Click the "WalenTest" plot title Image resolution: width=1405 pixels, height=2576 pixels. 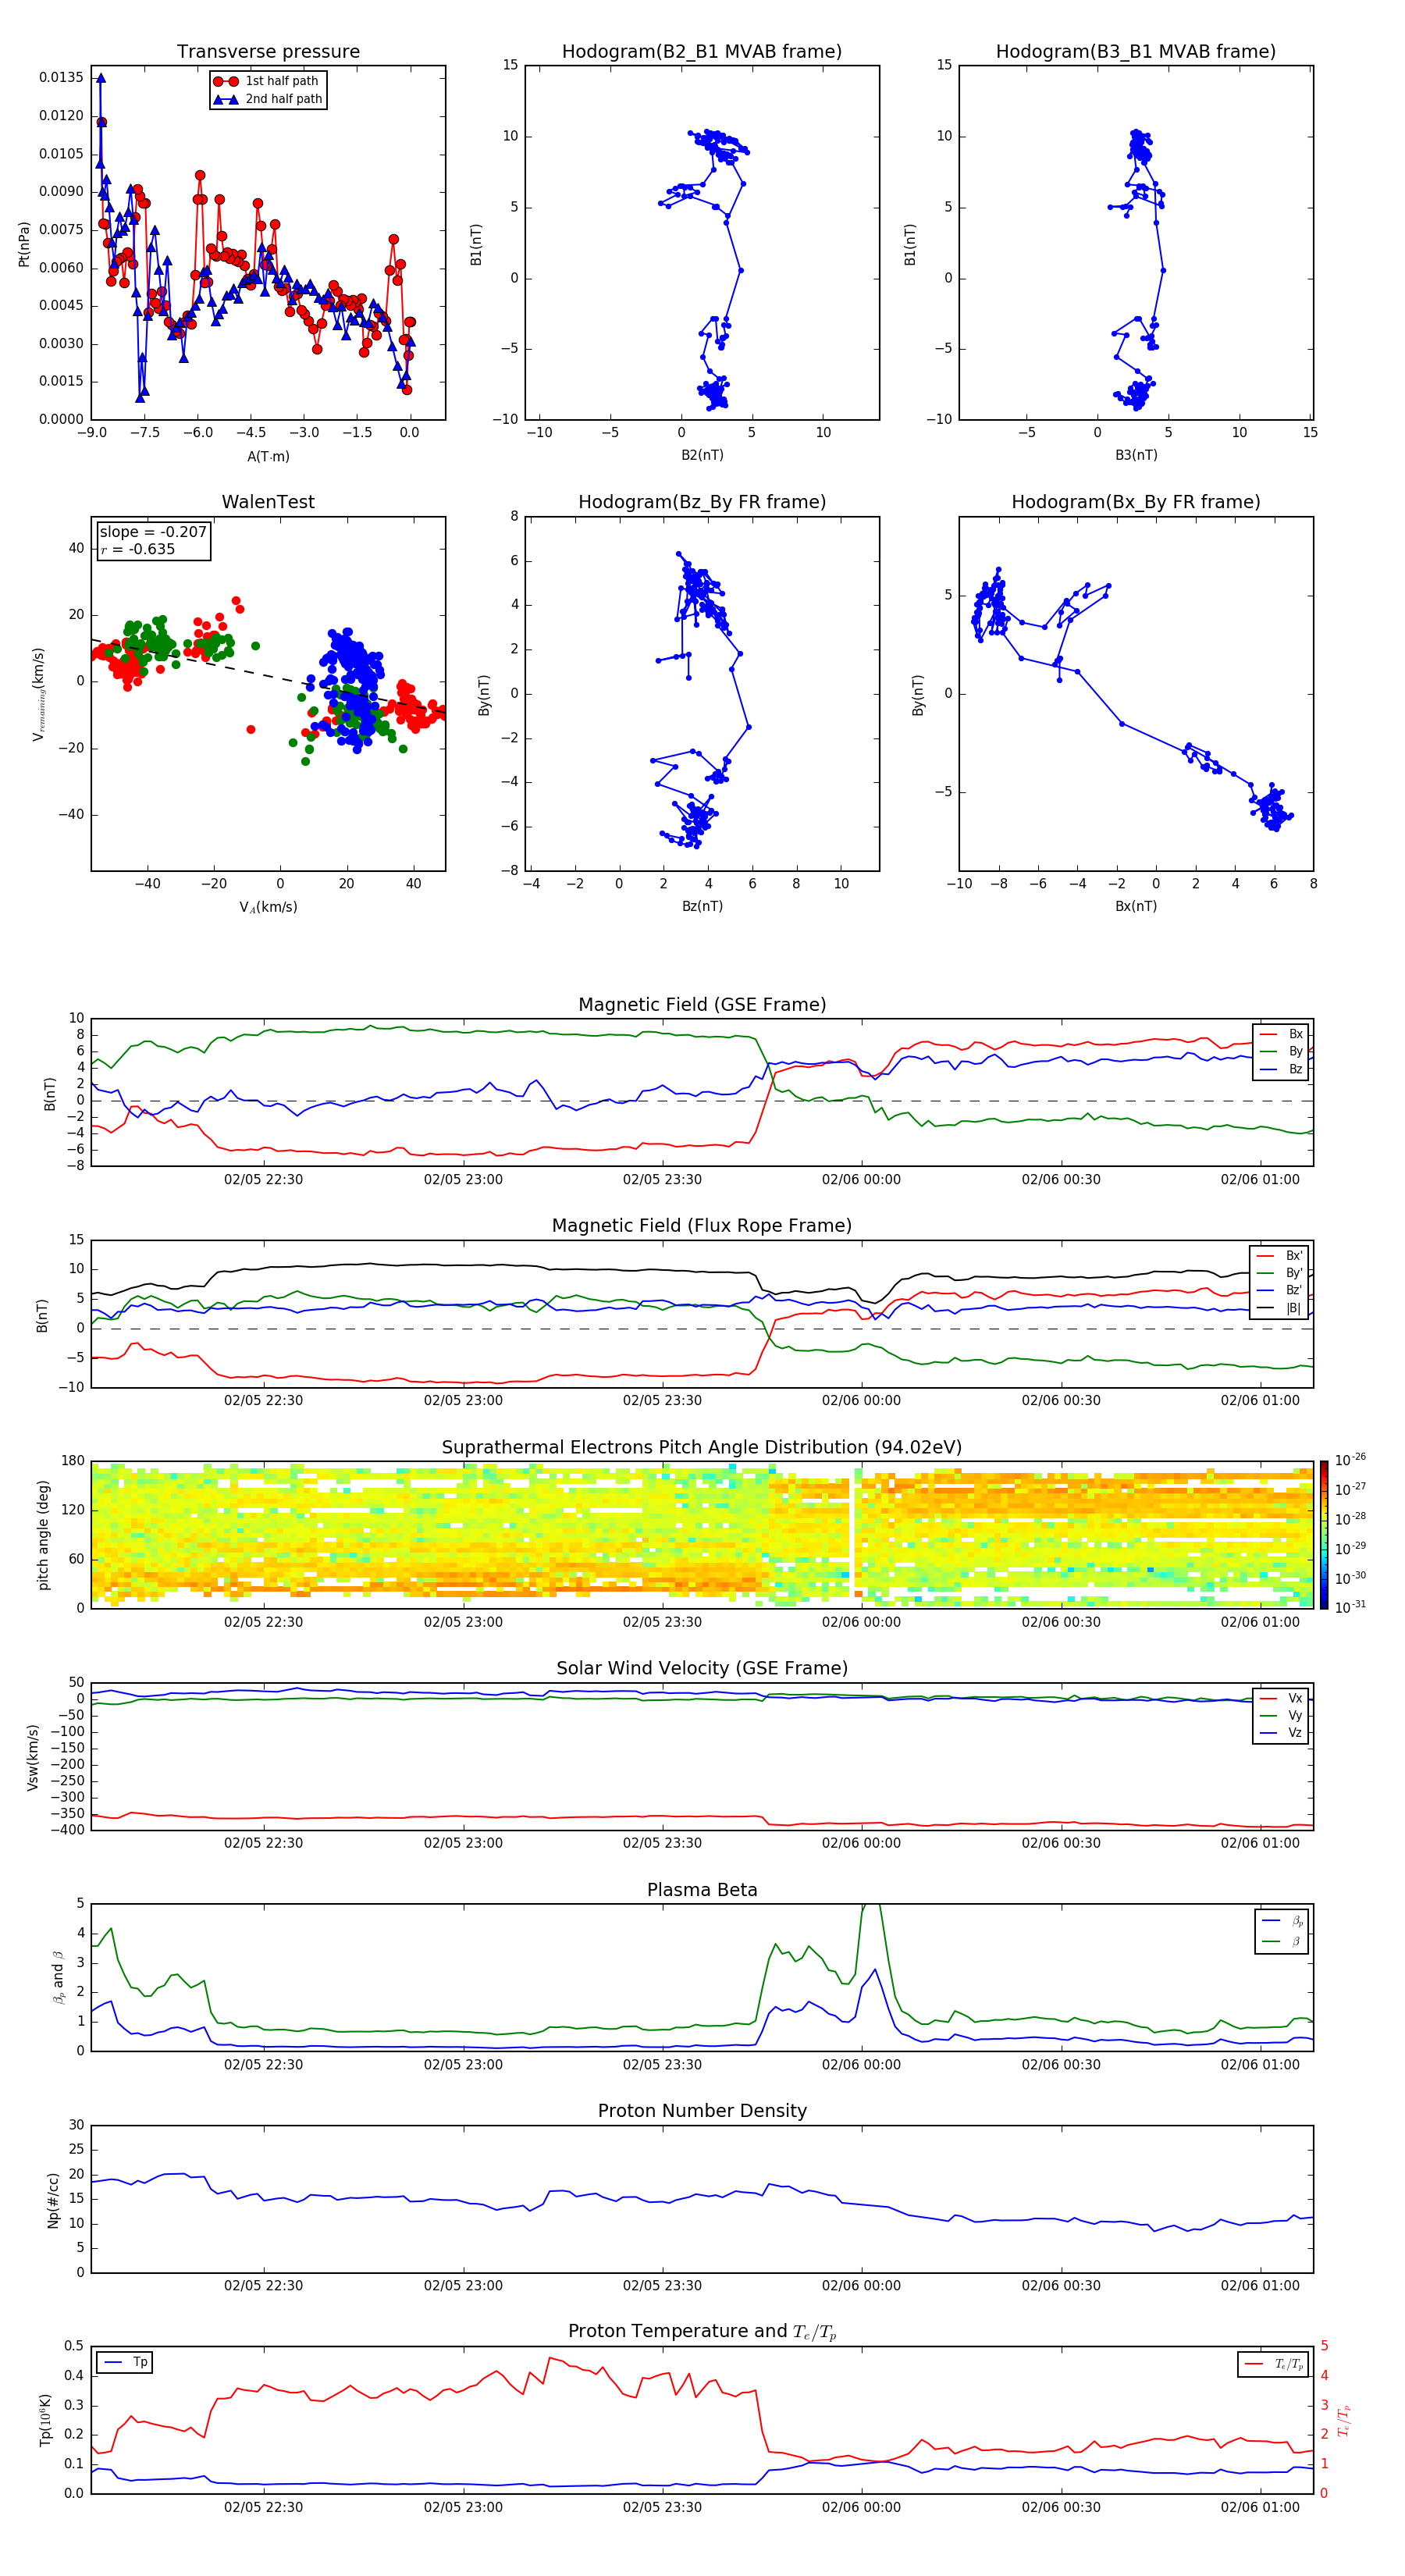pos(268,502)
